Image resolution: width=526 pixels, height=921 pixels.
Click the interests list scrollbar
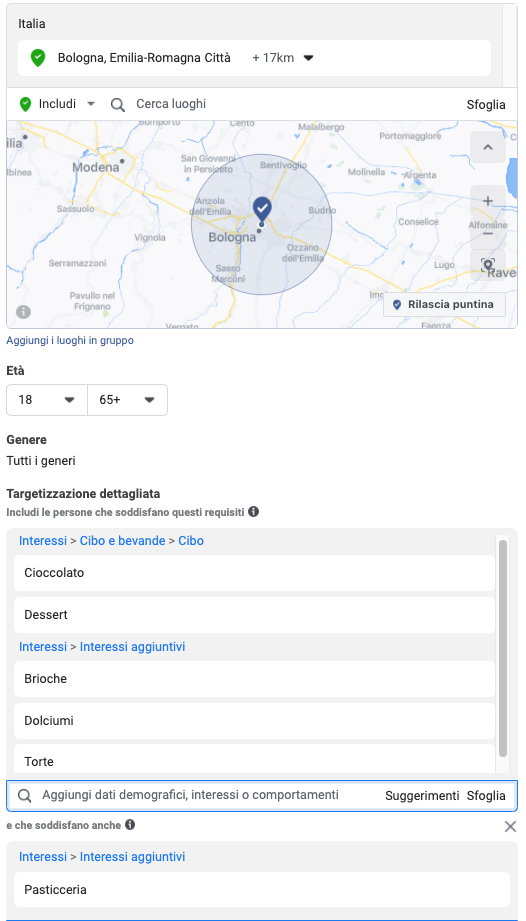click(503, 648)
